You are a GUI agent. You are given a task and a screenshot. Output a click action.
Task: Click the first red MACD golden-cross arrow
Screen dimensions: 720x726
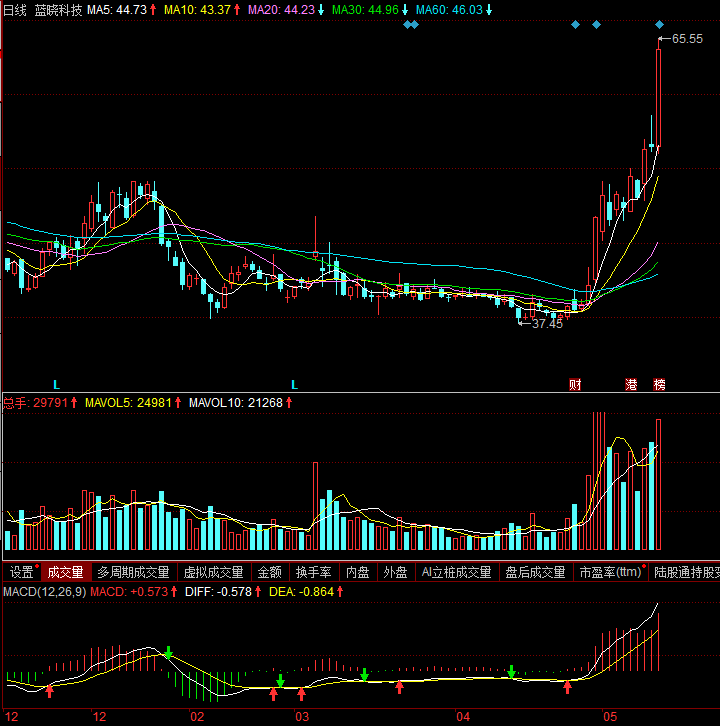coord(50,691)
